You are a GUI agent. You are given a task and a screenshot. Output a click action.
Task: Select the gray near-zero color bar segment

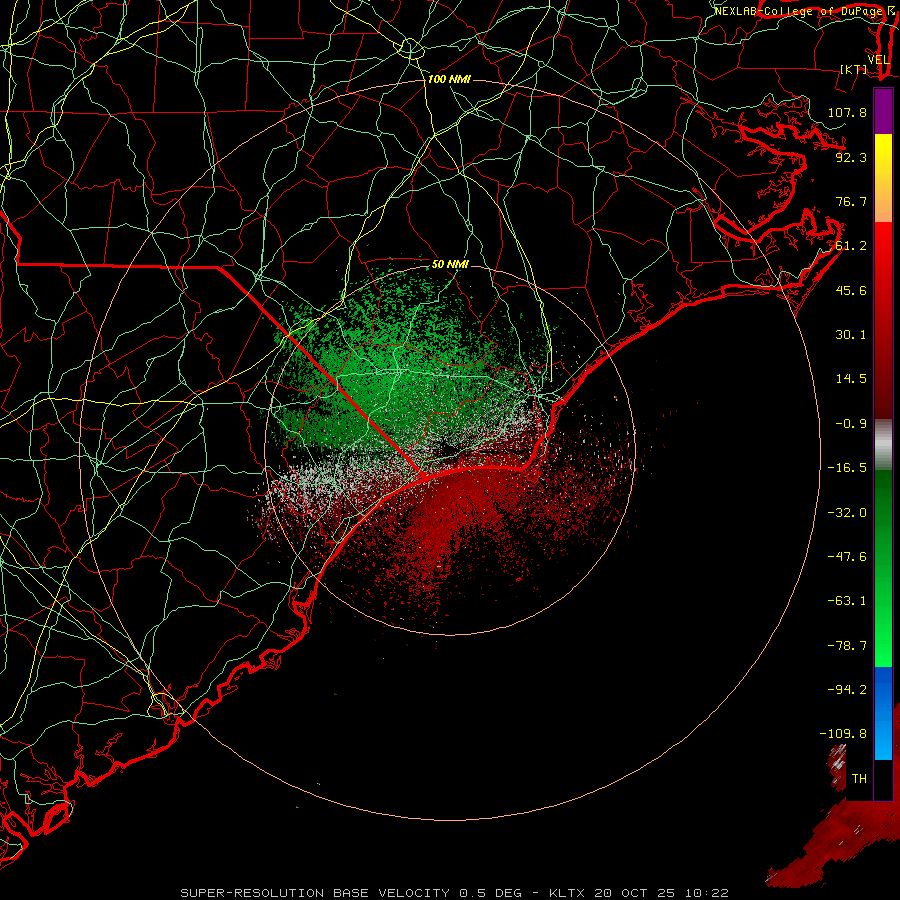click(x=883, y=445)
